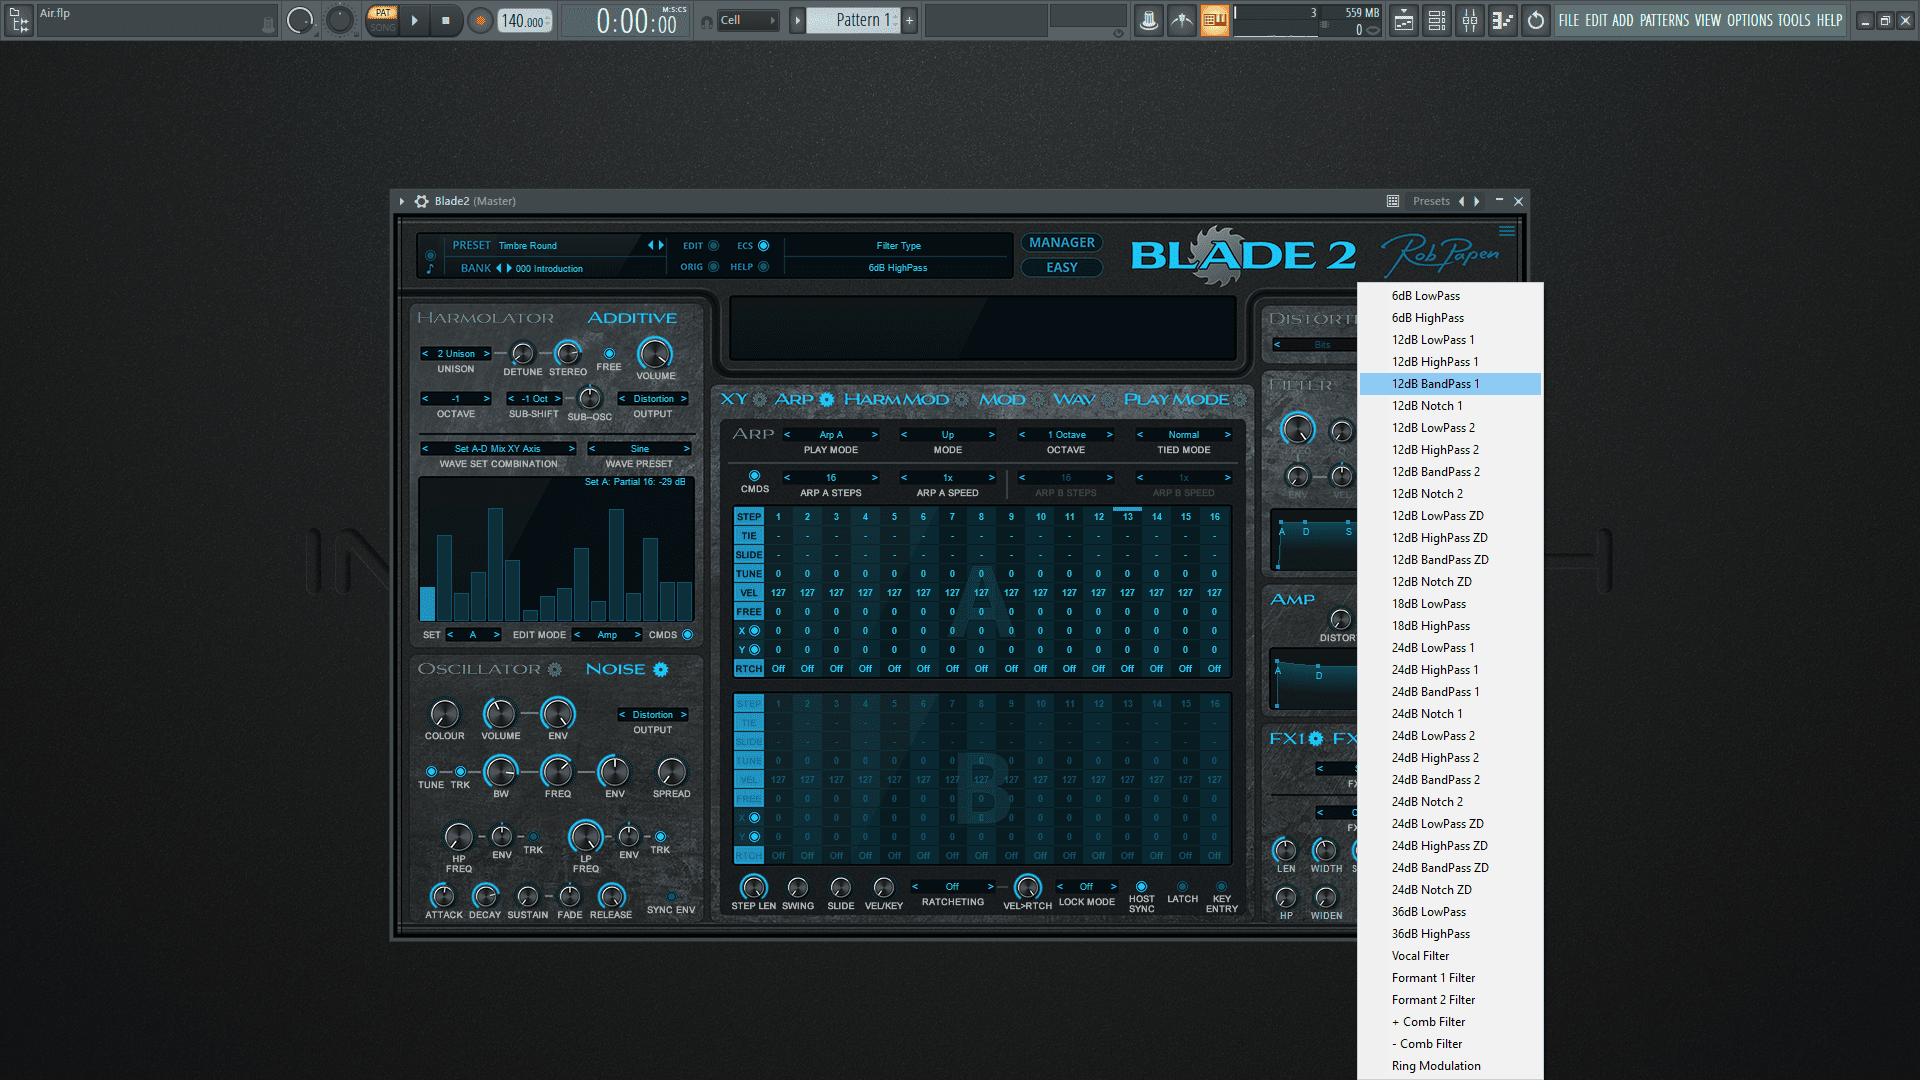
Task: Click the Oscillator COLOUR knob
Action: point(444,714)
